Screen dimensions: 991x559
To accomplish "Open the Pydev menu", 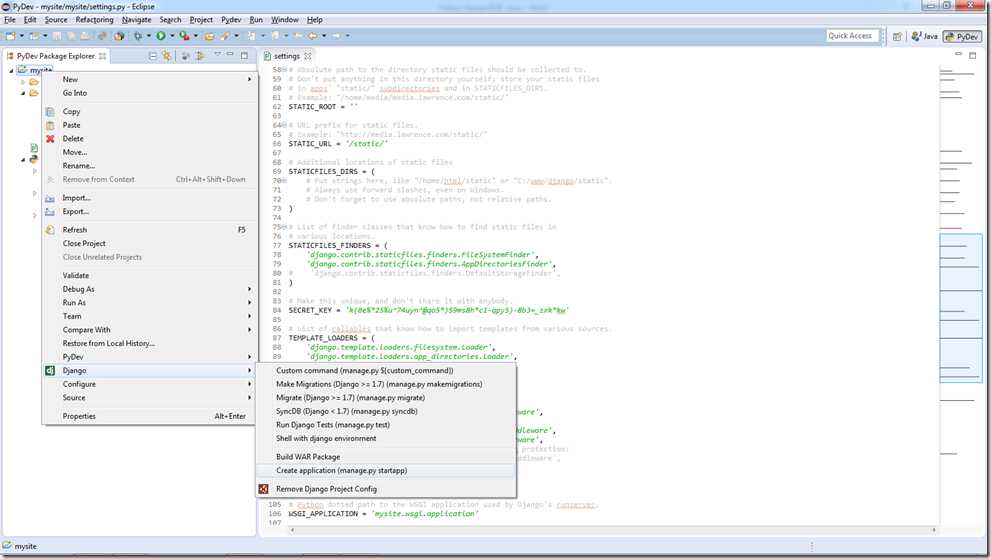I will click(231, 20).
